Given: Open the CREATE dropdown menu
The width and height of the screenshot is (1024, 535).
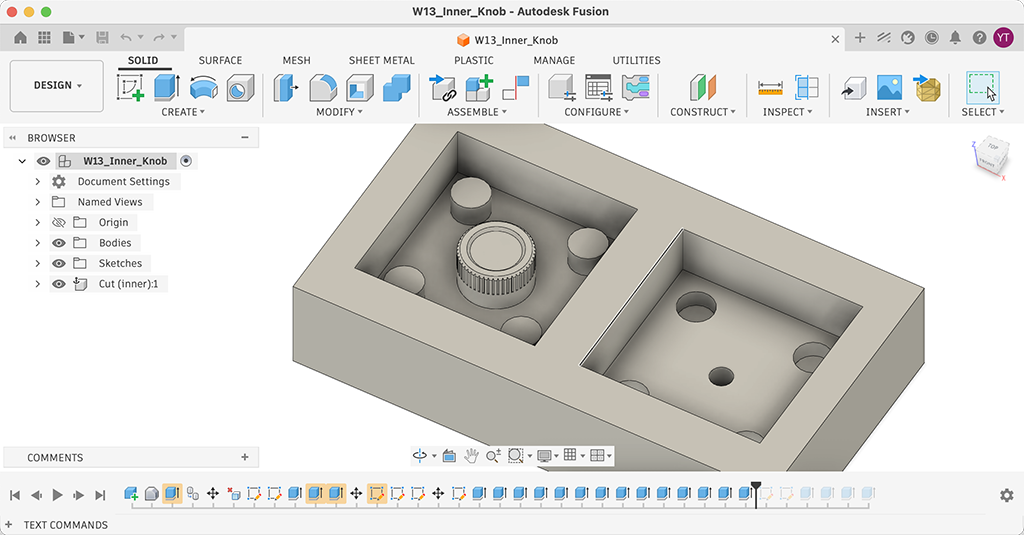Looking at the screenshot, I should [183, 112].
